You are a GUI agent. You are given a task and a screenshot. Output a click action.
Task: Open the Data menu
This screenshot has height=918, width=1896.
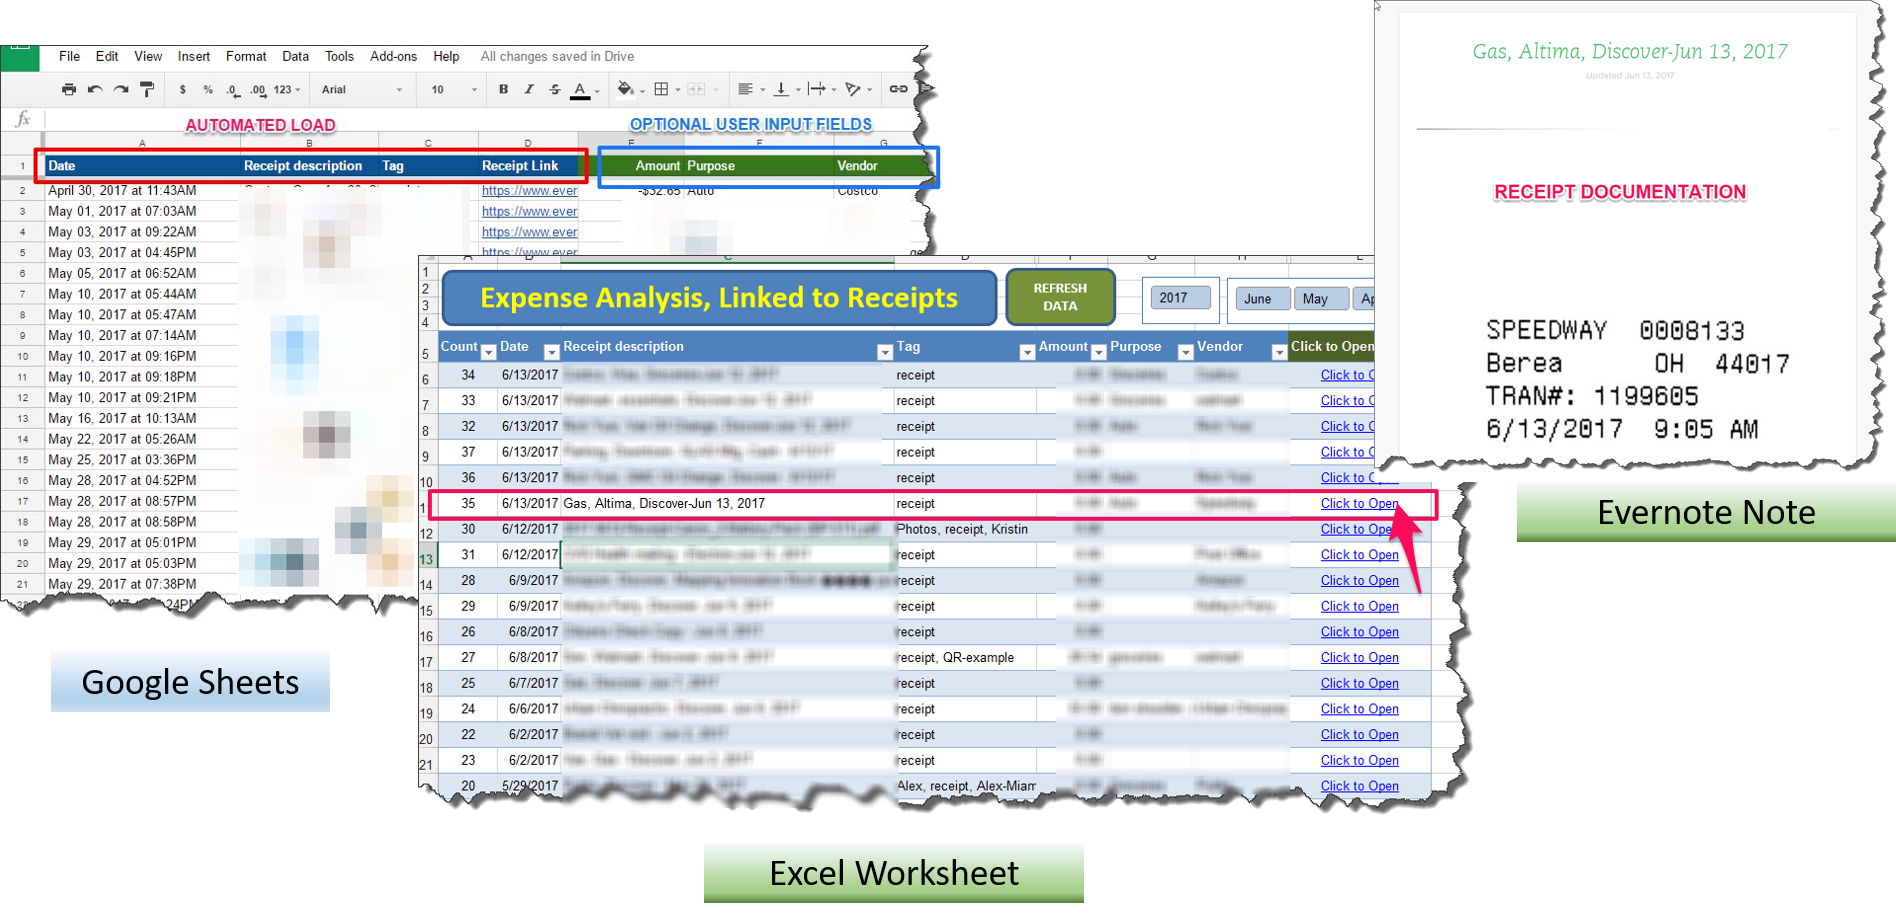coord(295,57)
